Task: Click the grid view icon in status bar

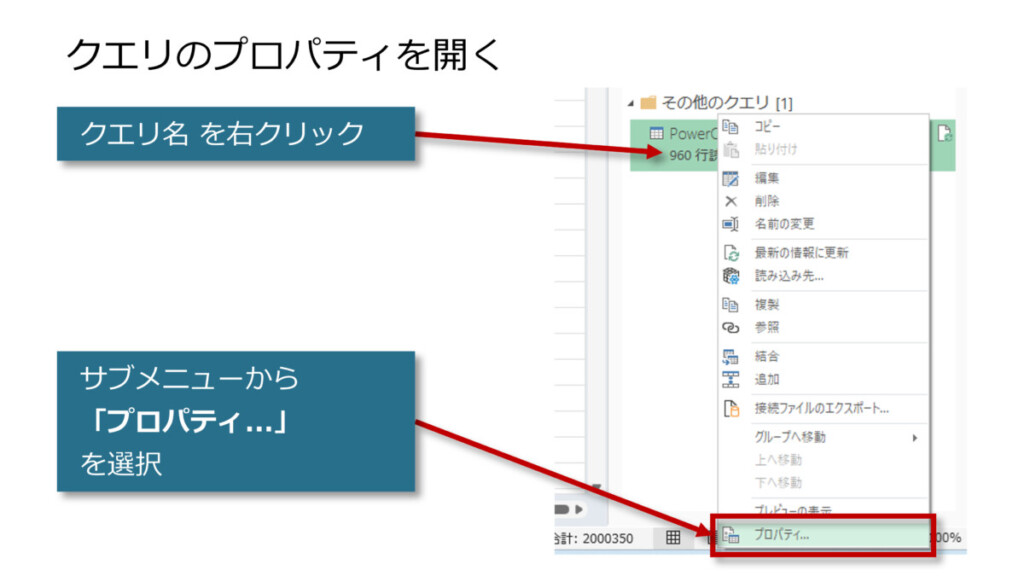Action: click(674, 538)
